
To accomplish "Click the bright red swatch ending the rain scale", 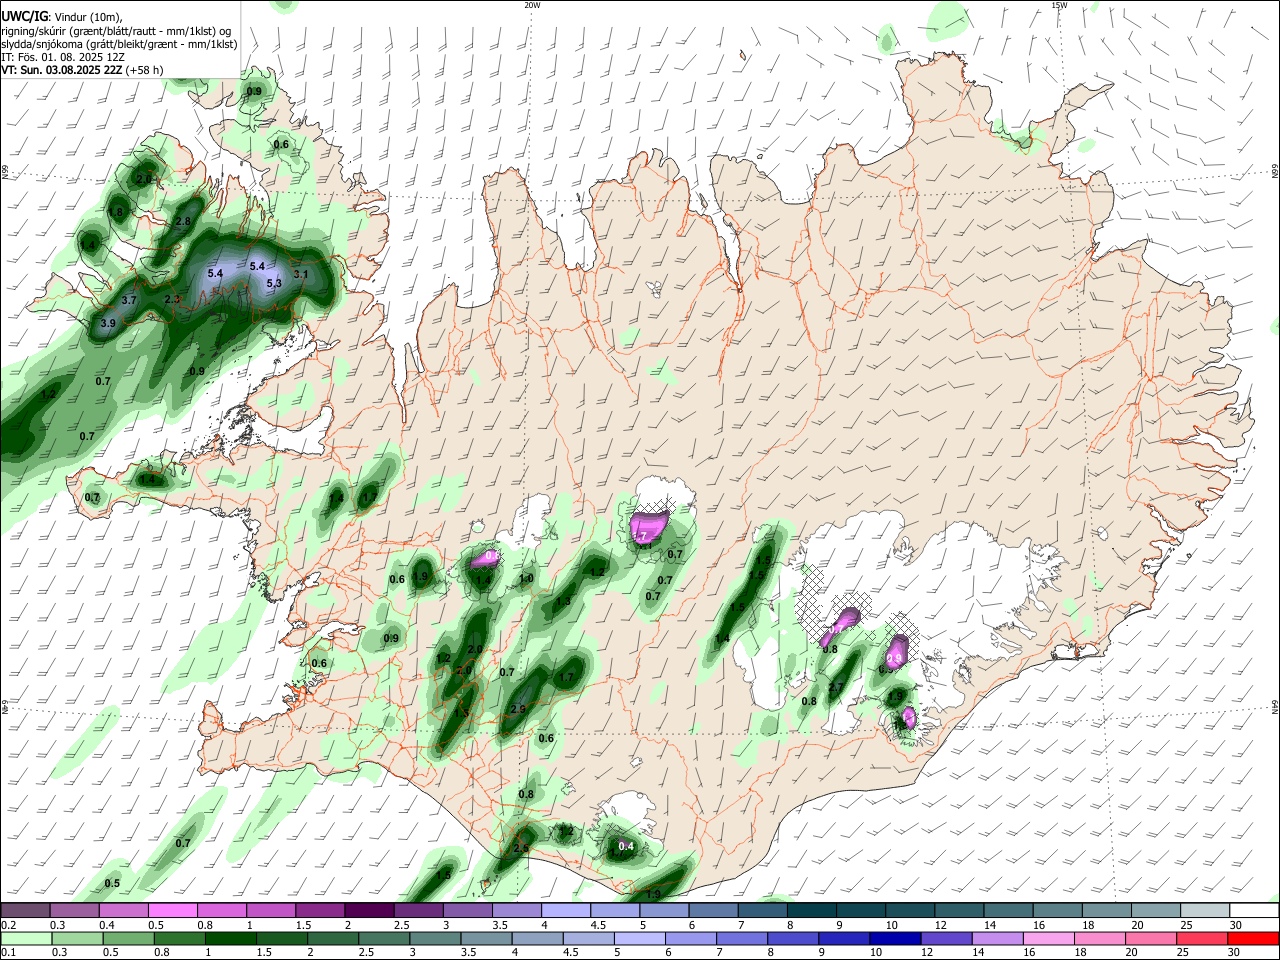I will 1254,938.
